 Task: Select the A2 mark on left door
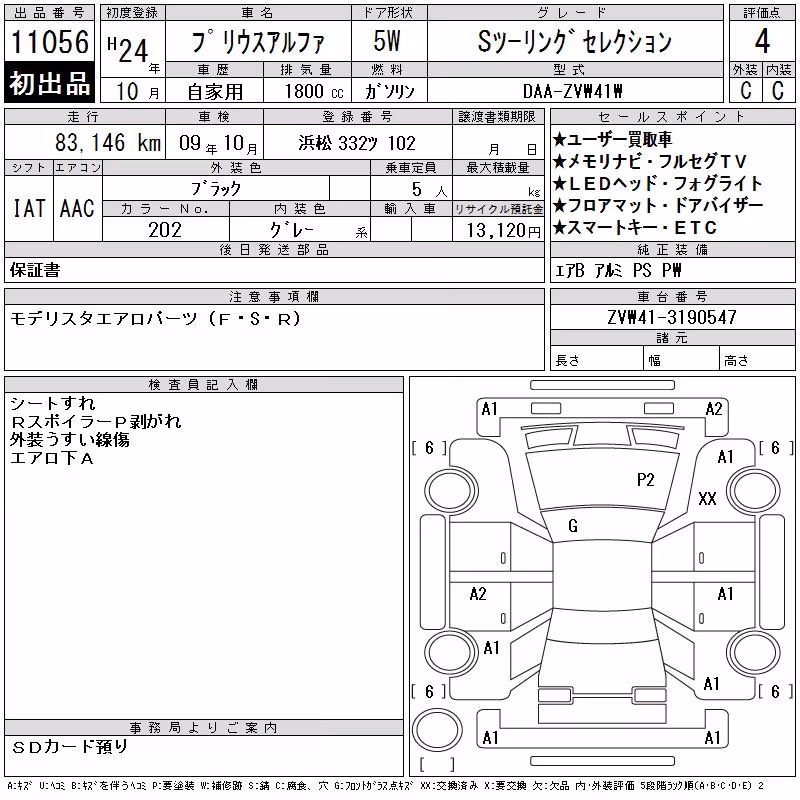478,594
